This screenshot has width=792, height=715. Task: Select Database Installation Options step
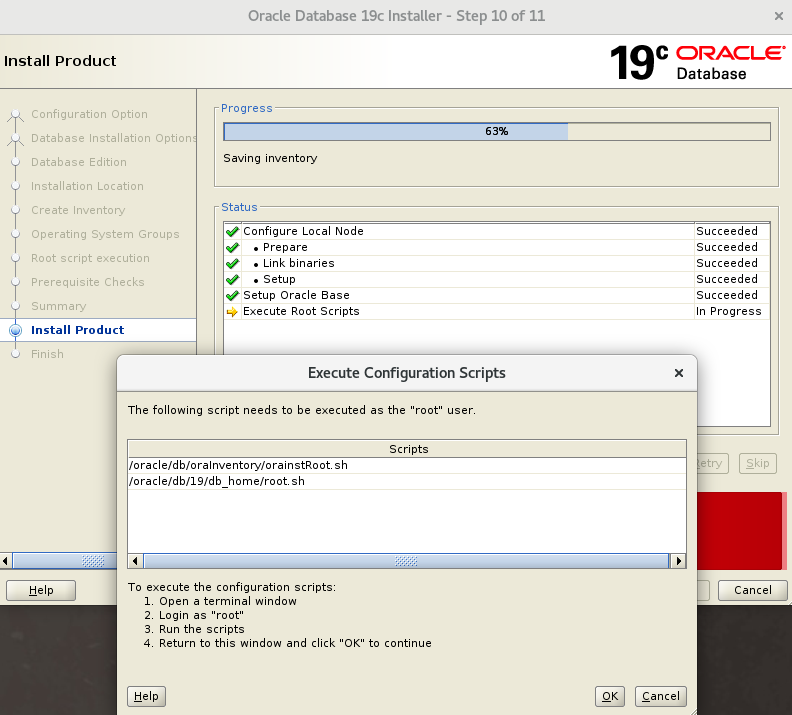point(114,138)
